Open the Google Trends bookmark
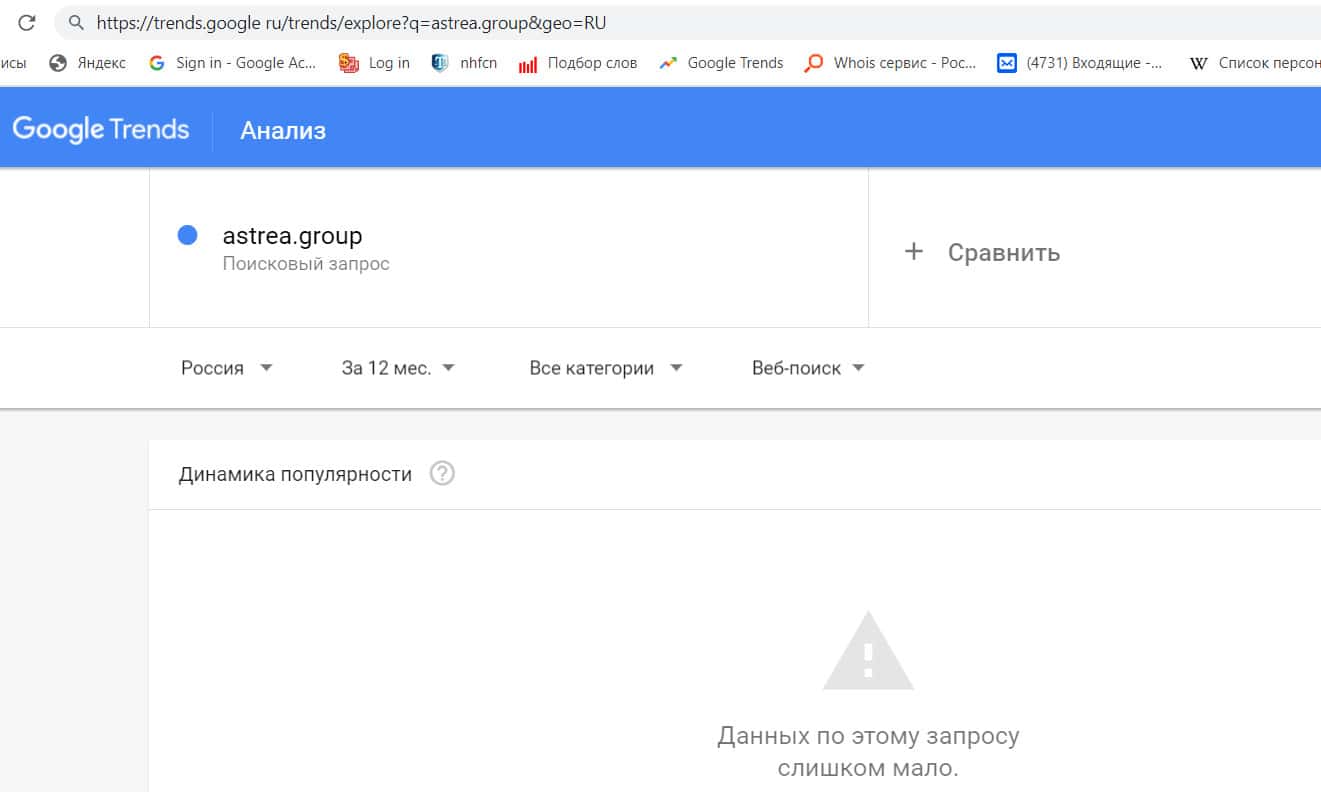Viewport: 1321px width, 792px height. coord(721,63)
